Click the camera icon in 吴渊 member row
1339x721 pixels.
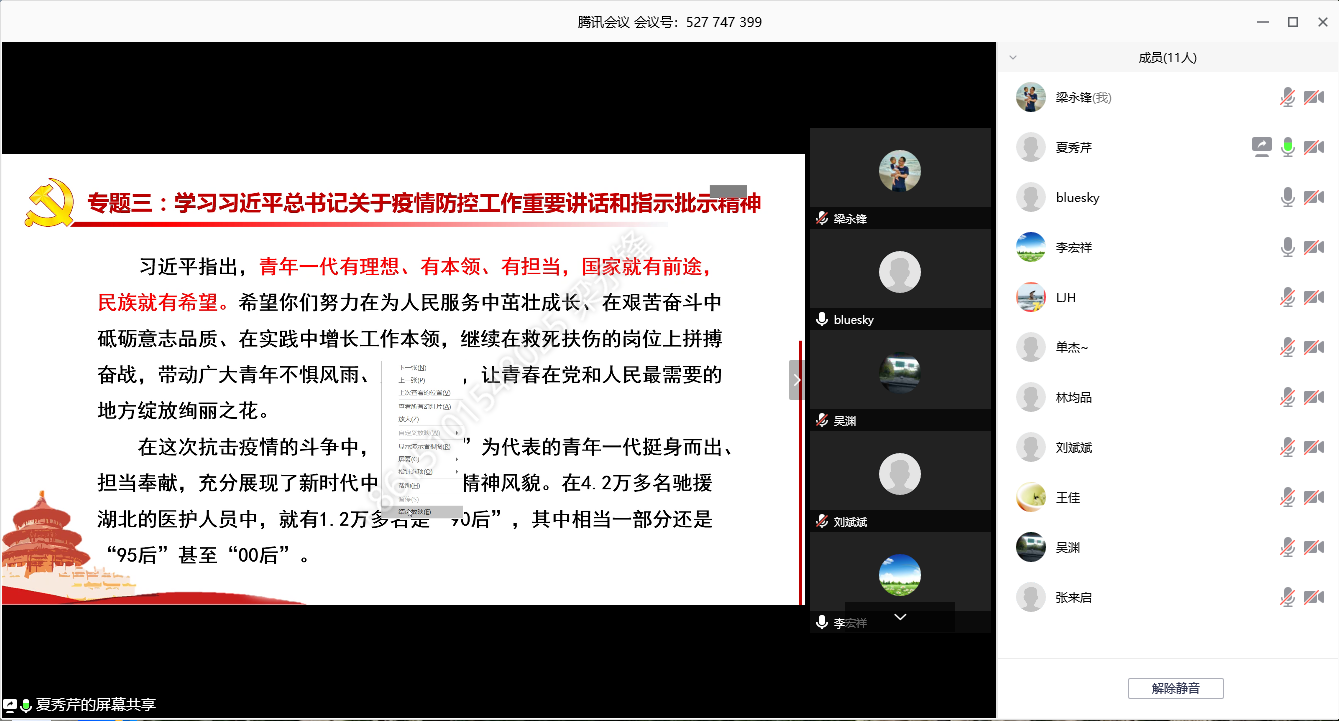[x=1314, y=547]
